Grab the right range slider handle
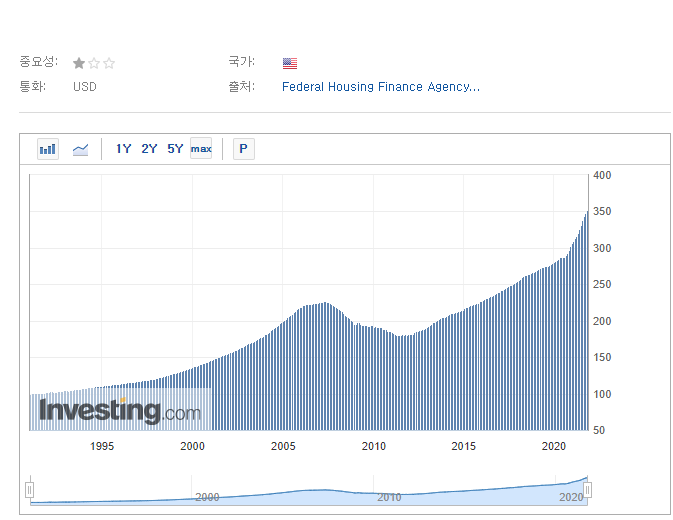Image resolution: width=673 pixels, height=520 pixels. point(587,490)
